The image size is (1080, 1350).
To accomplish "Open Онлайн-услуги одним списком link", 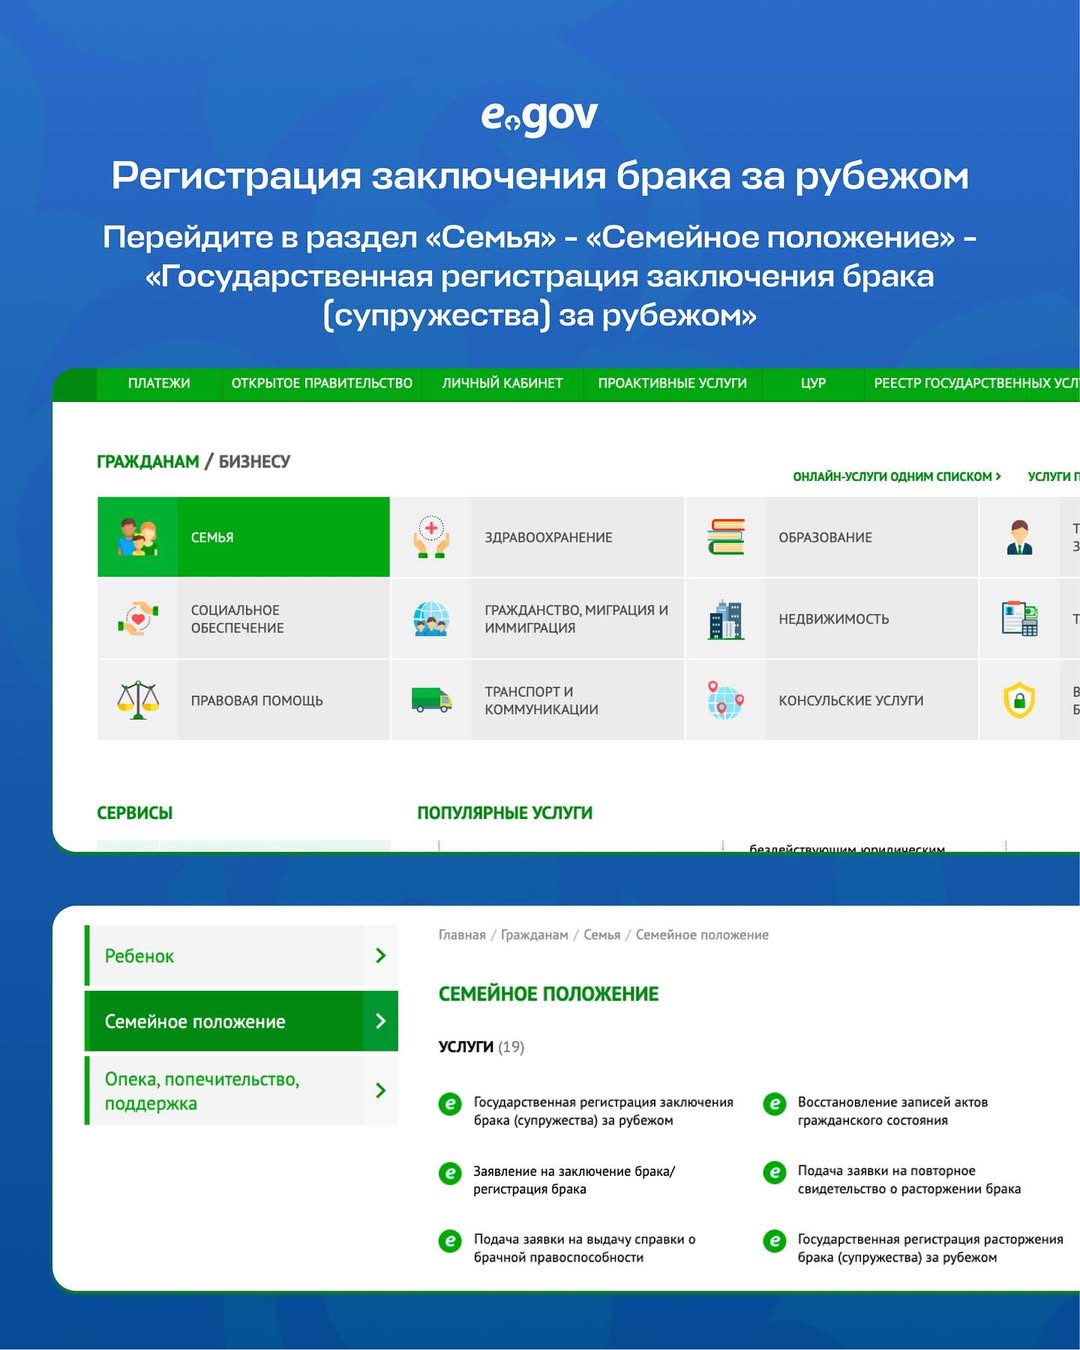I will click(896, 477).
